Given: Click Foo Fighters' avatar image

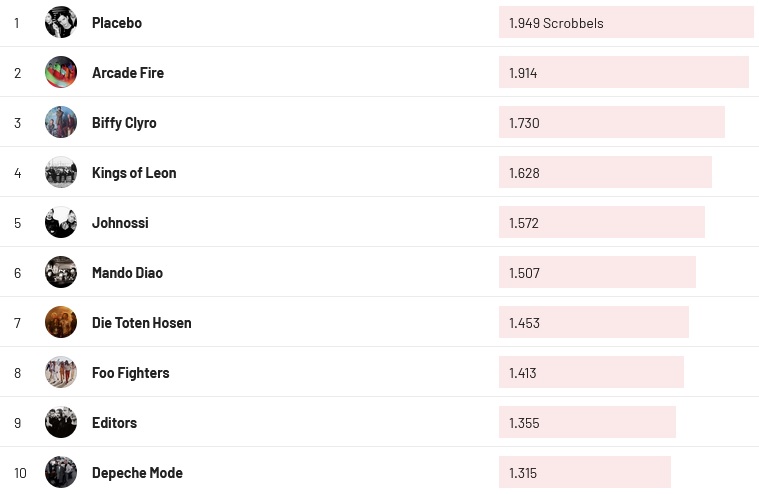Looking at the screenshot, I should coord(61,372).
